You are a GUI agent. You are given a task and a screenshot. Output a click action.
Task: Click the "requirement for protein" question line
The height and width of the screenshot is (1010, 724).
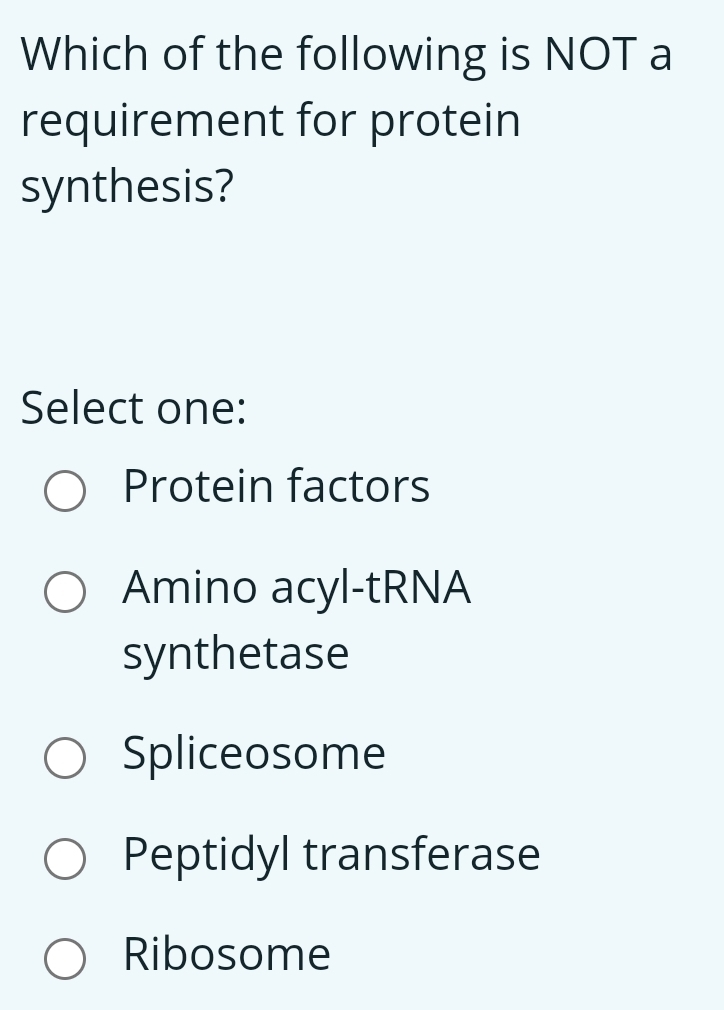pyautogui.click(x=271, y=122)
